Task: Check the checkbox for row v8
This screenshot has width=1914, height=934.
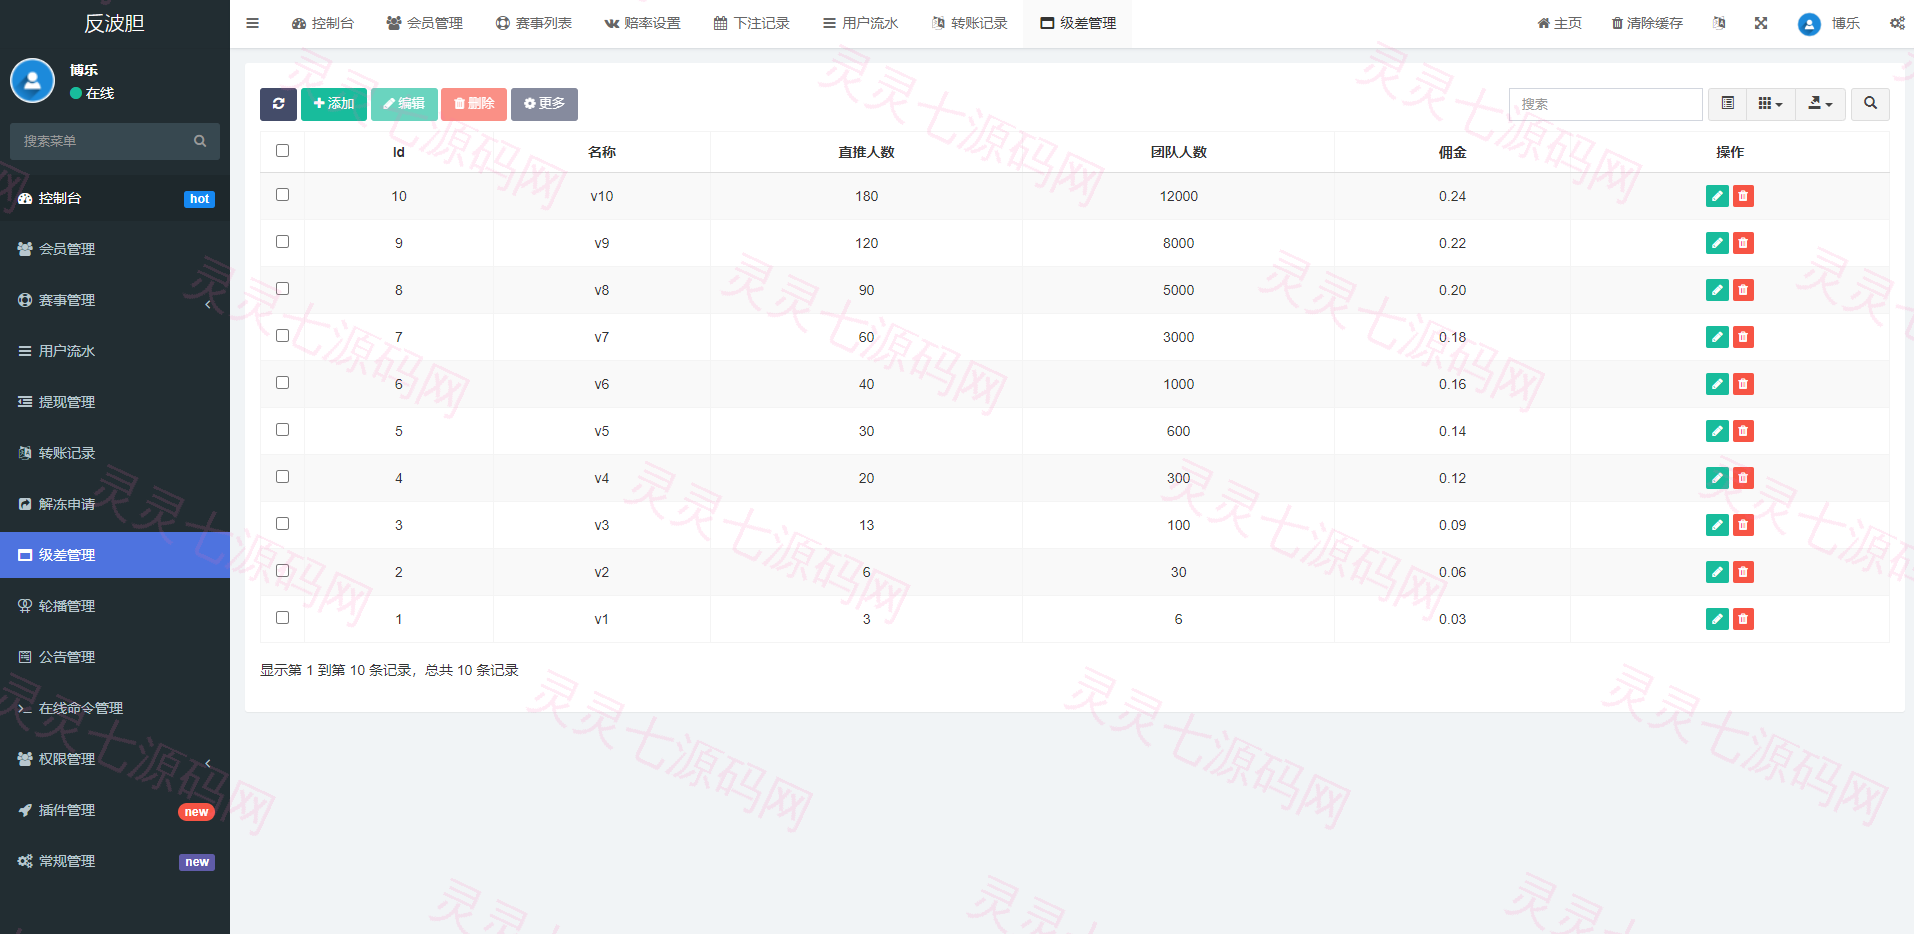Action: 282,289
